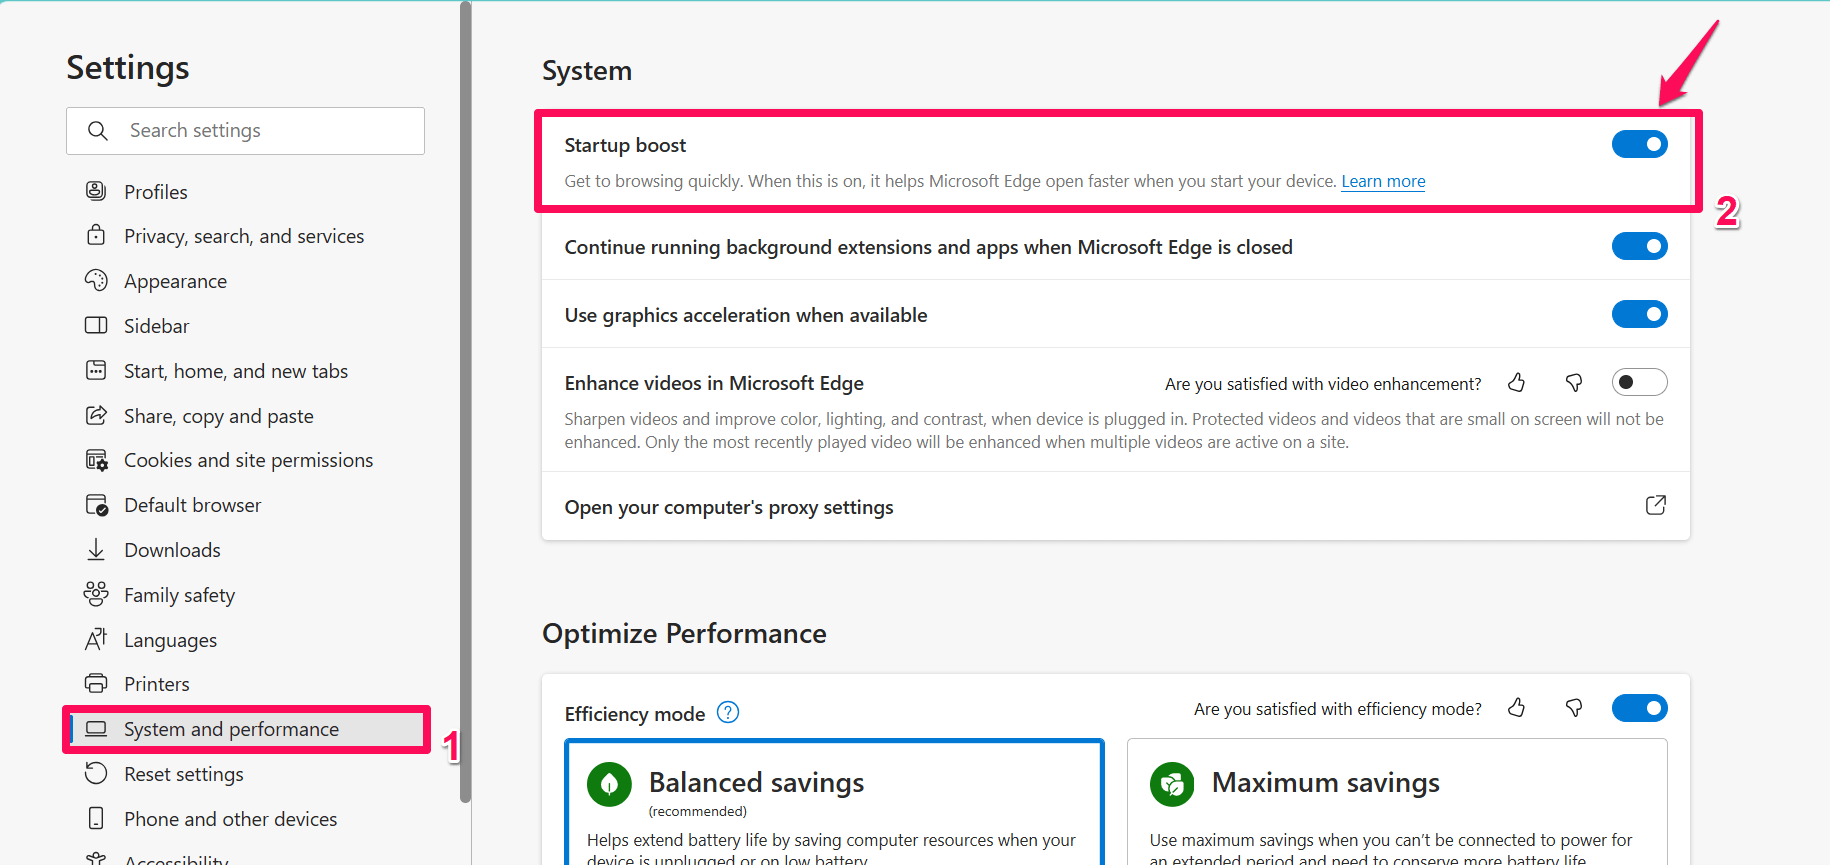Click the System section heading
The height and width of the screenshot is (865, 1830).
pos(587,71)
